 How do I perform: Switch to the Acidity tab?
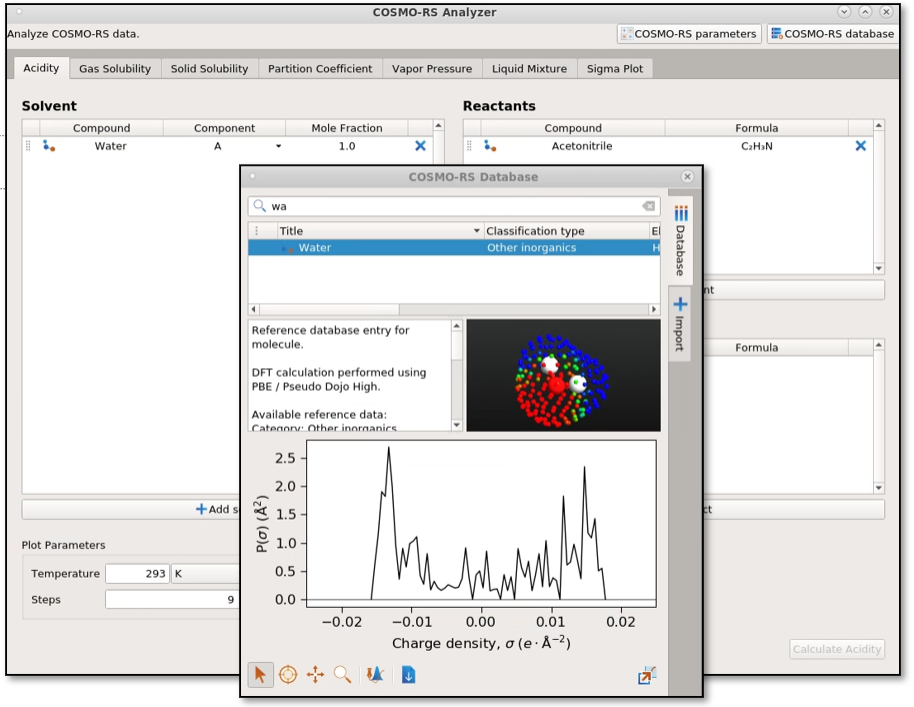(41, 68)
